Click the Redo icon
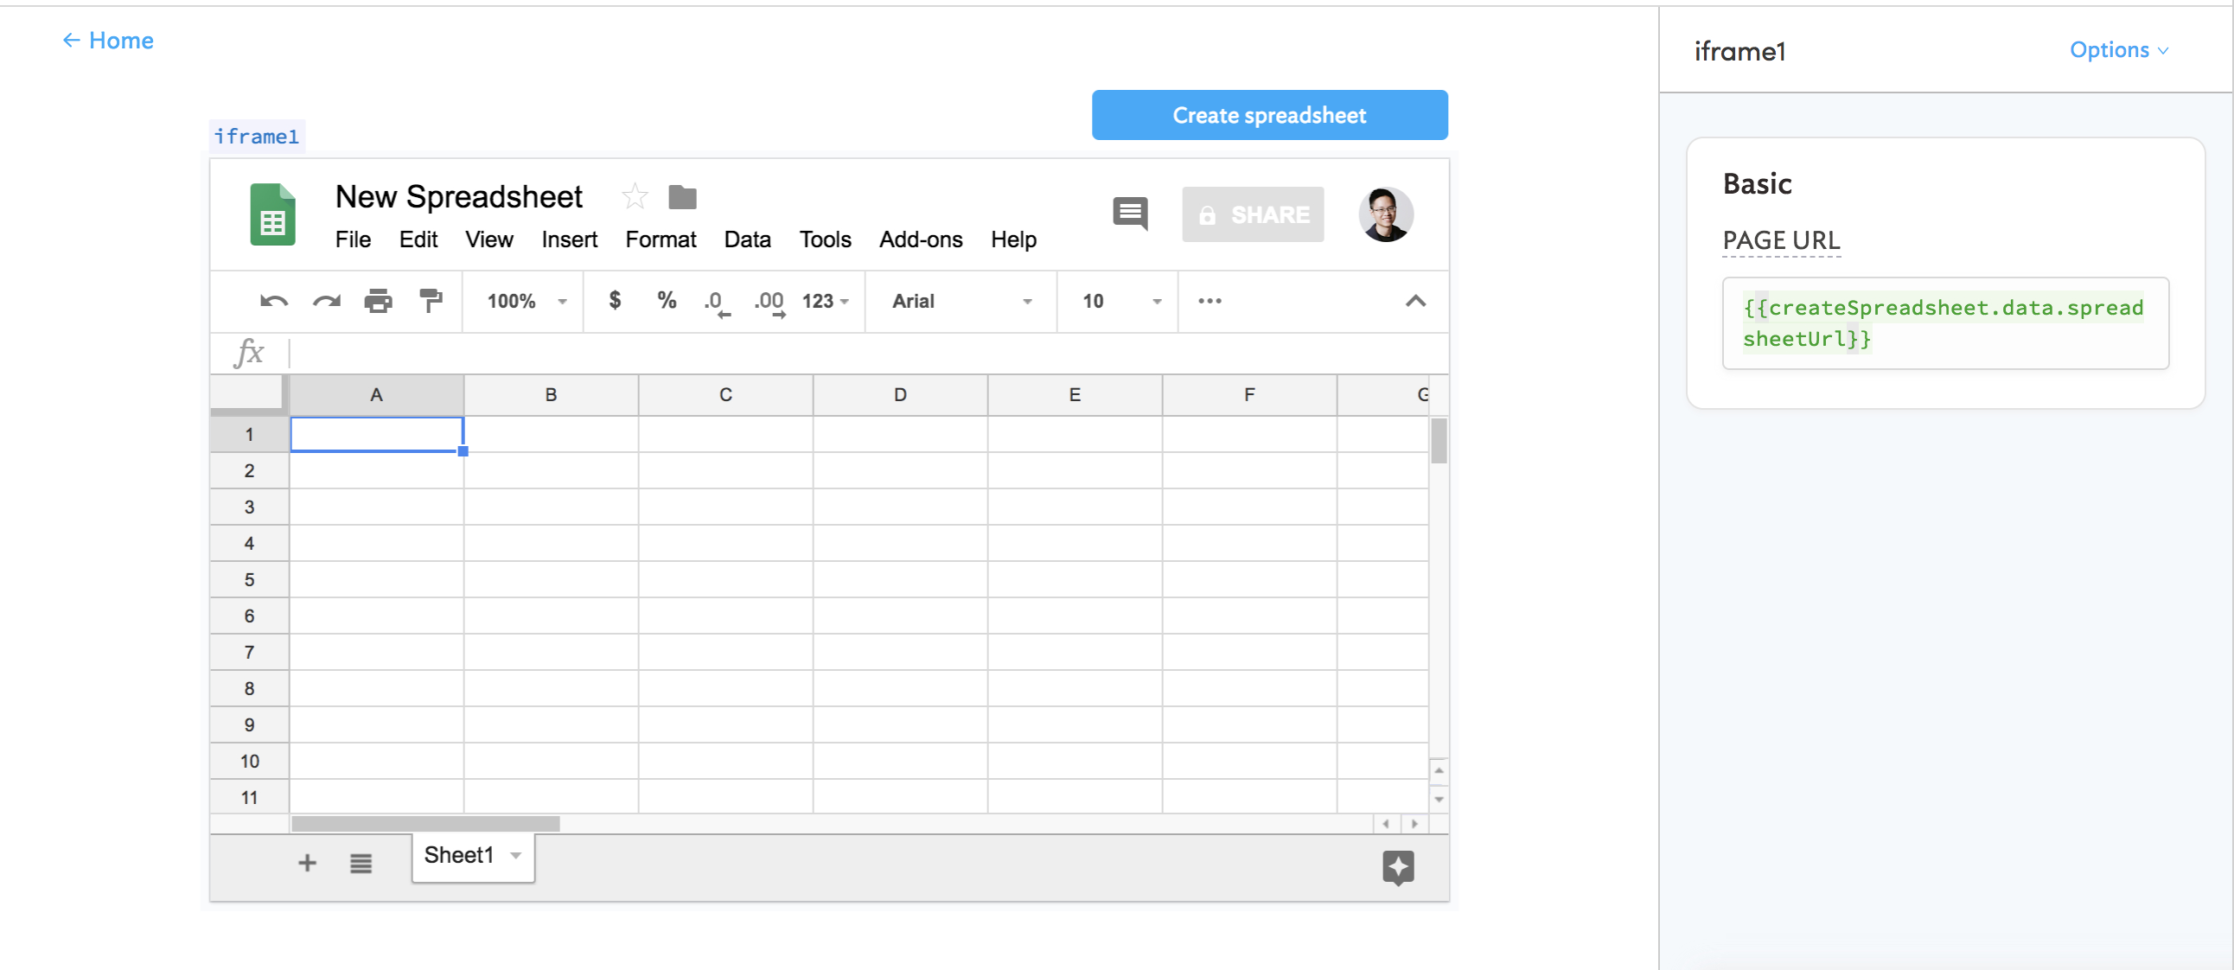Image resolution: width=2234 pixels, height=970 pixels. (x=326, y=301)
